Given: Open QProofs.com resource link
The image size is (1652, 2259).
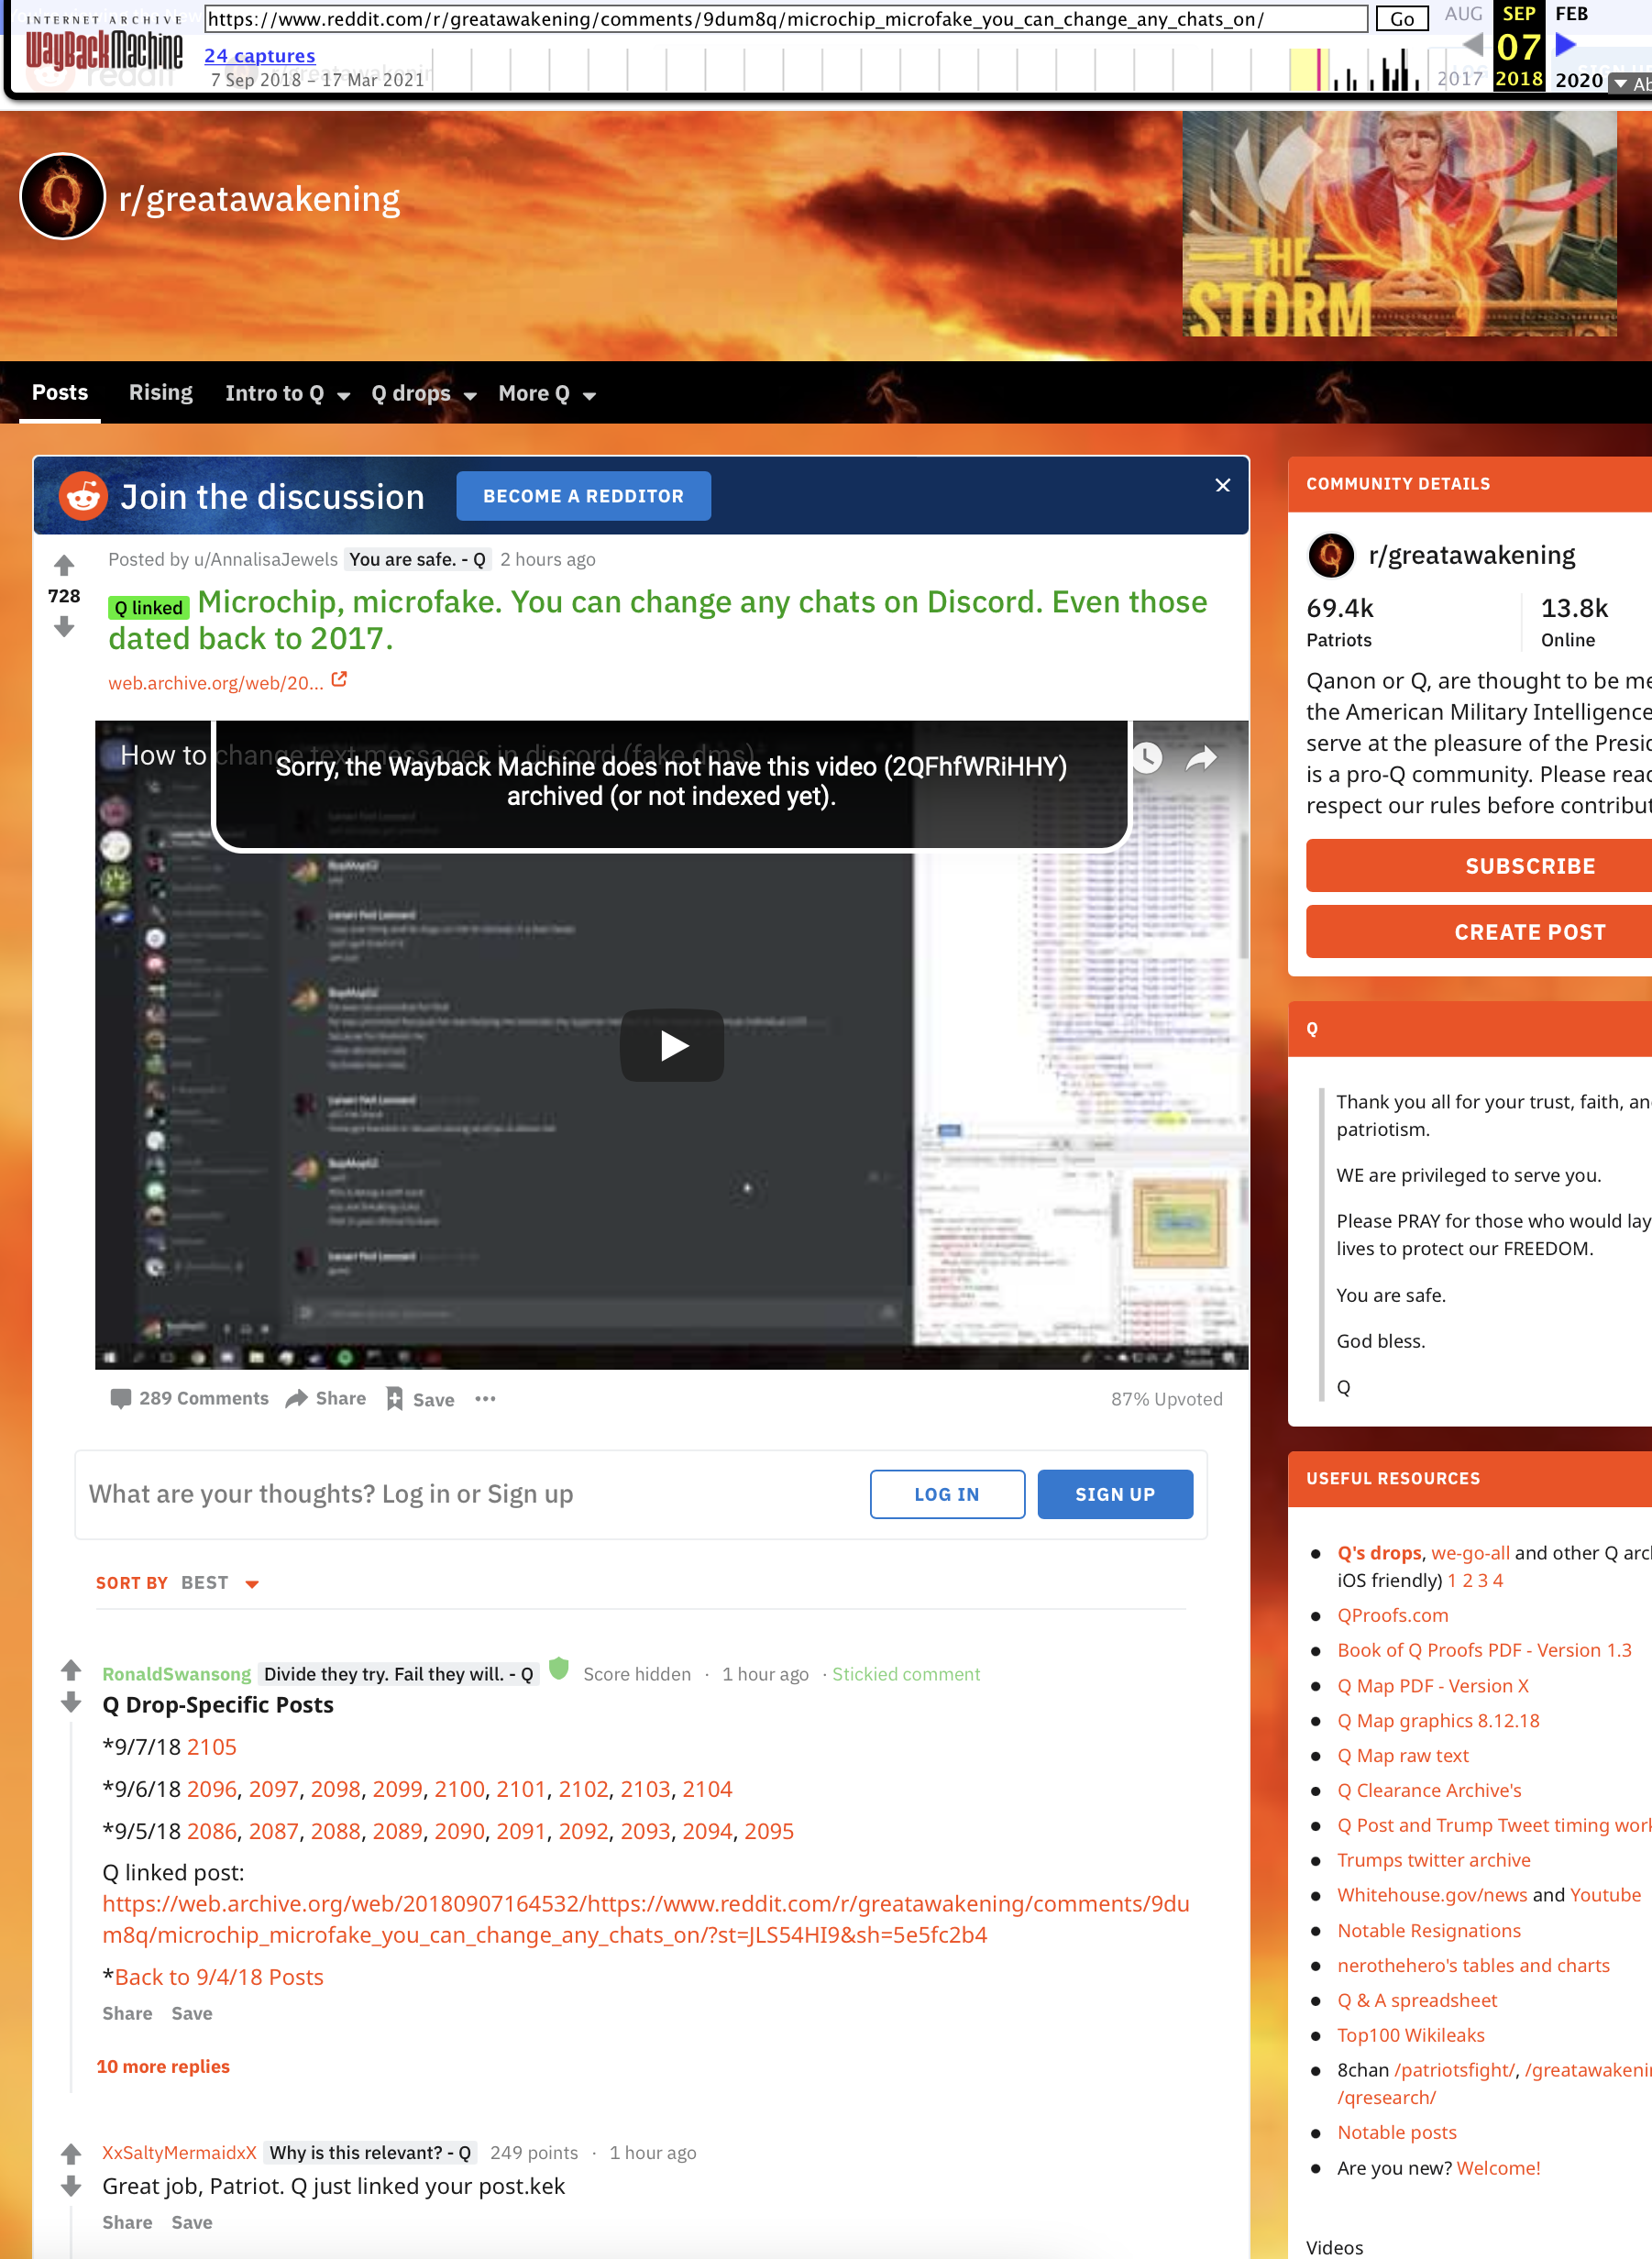Looking at the screenshot, I should pos(1393,1615).
